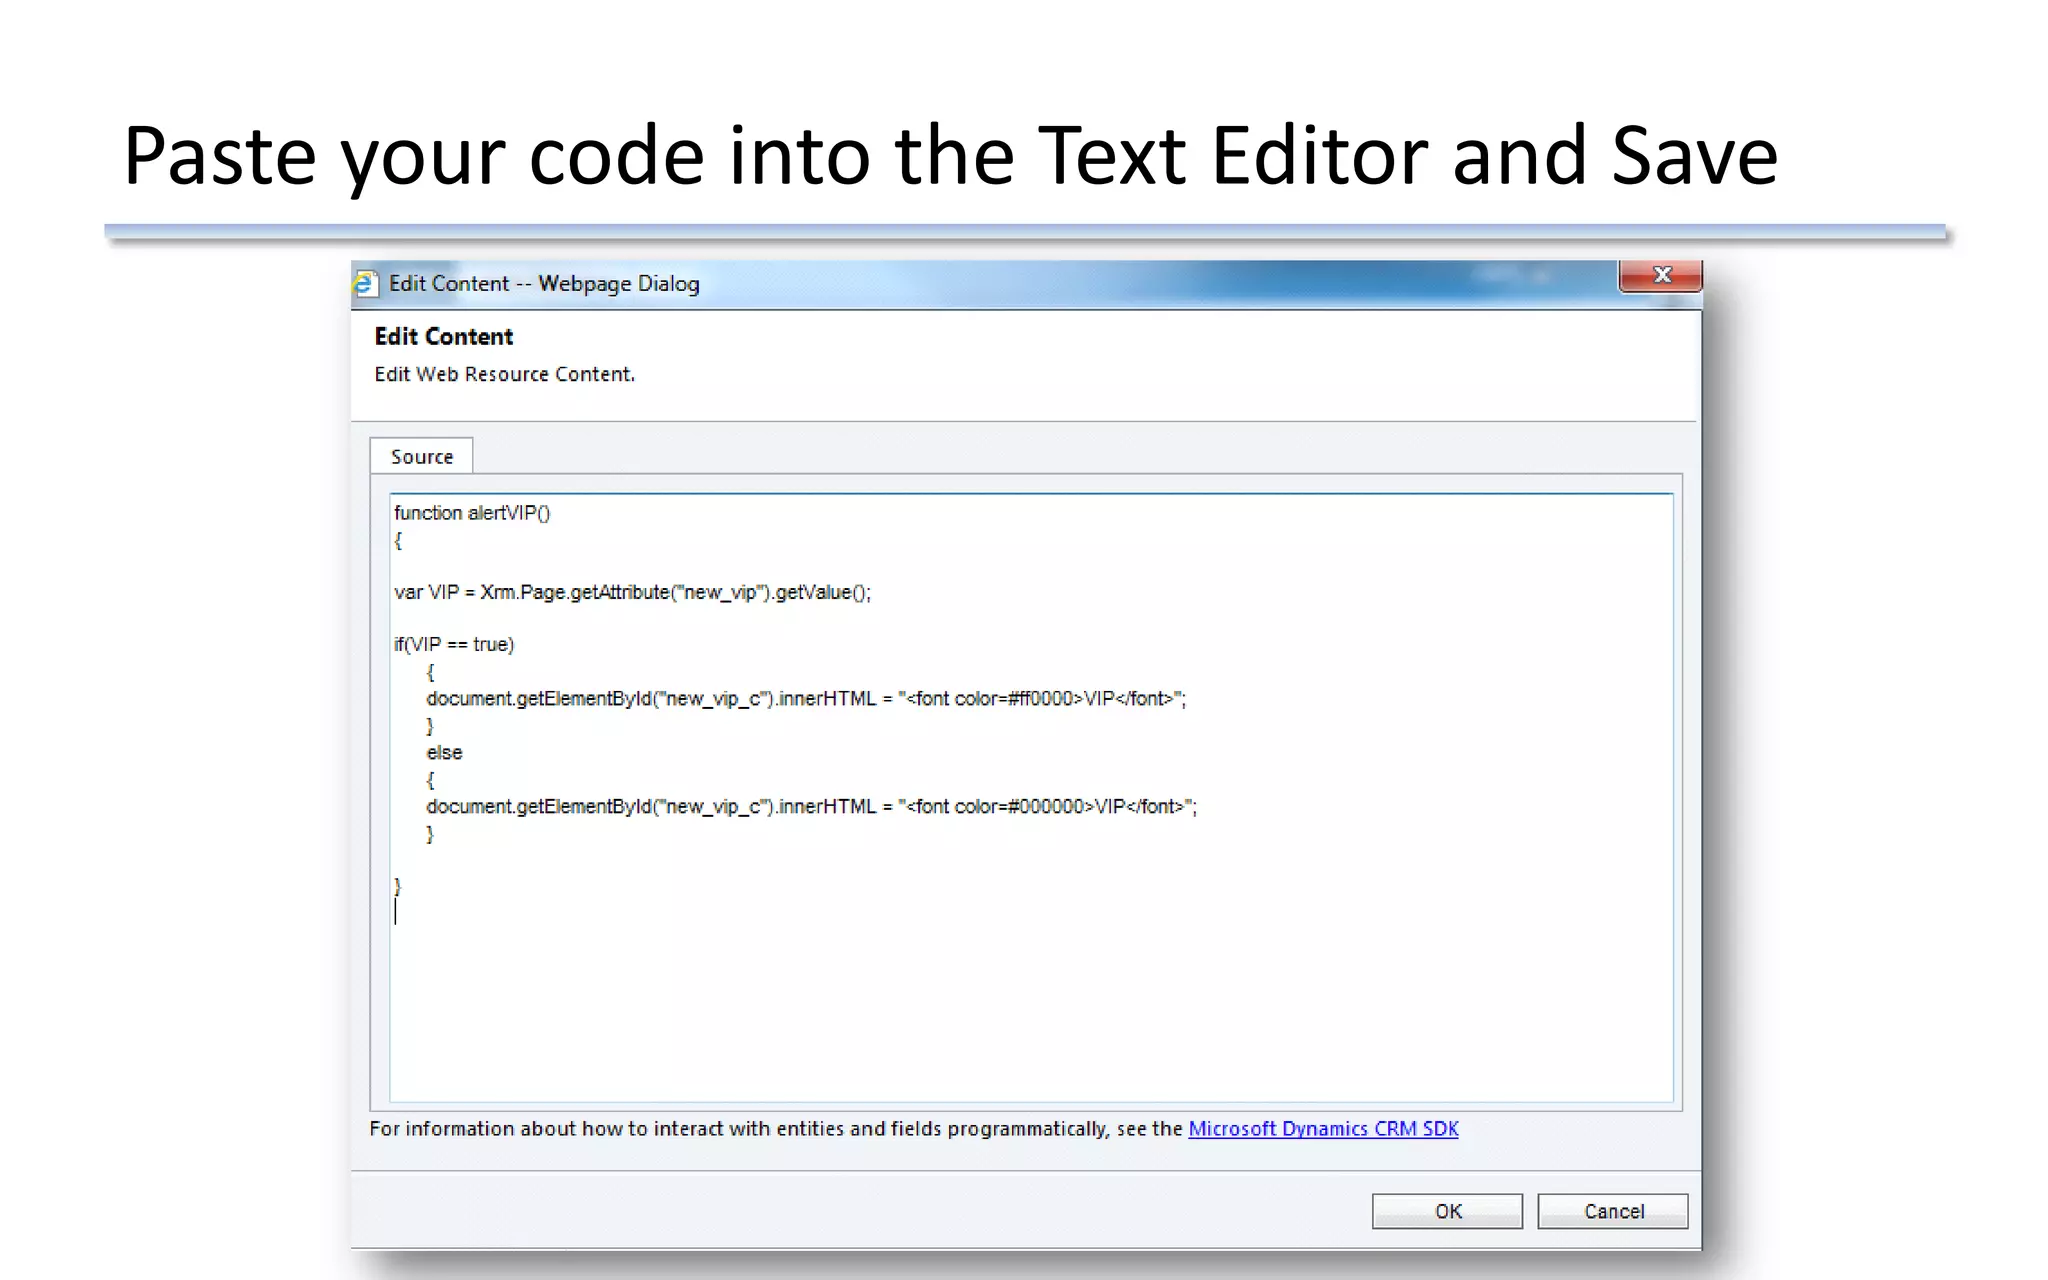
Task: Place cursor on the 'var VIP =' line
Action: pyautogui.click(x=632, y=592)
